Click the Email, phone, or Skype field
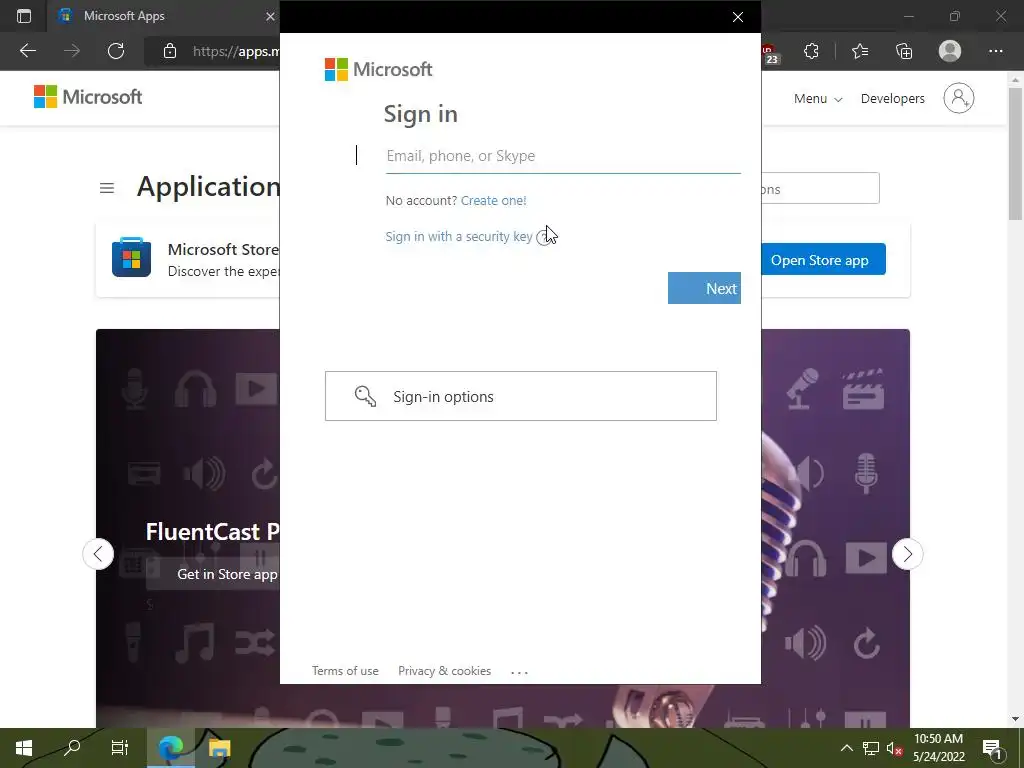Screen dimensions: 1024x768 pyautogui.click(x=563, y=156)
